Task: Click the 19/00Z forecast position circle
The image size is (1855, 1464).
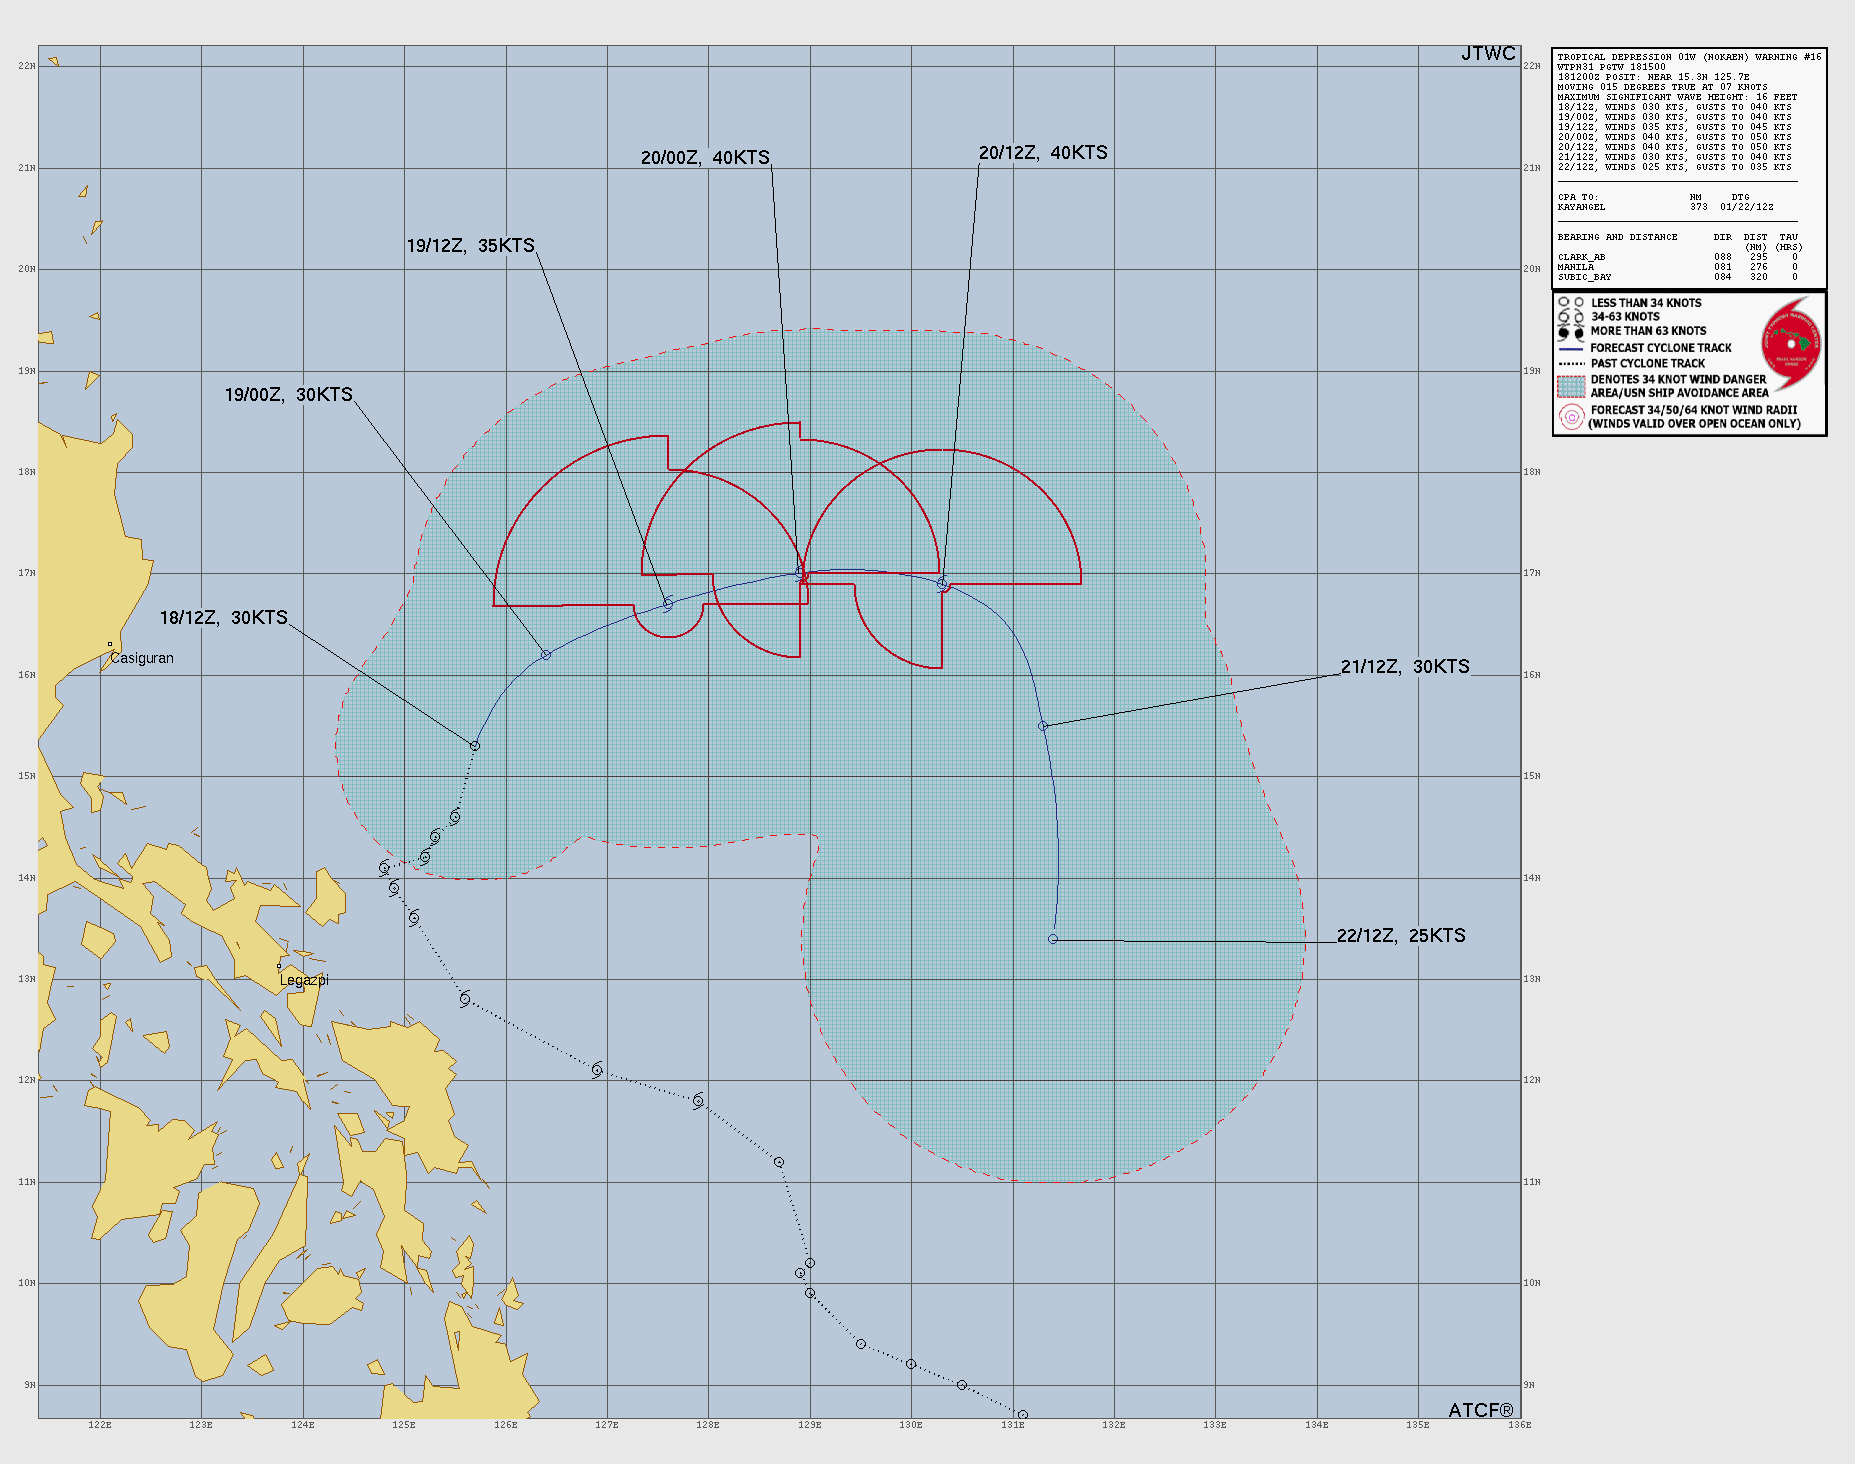Action: pos(546,655)
